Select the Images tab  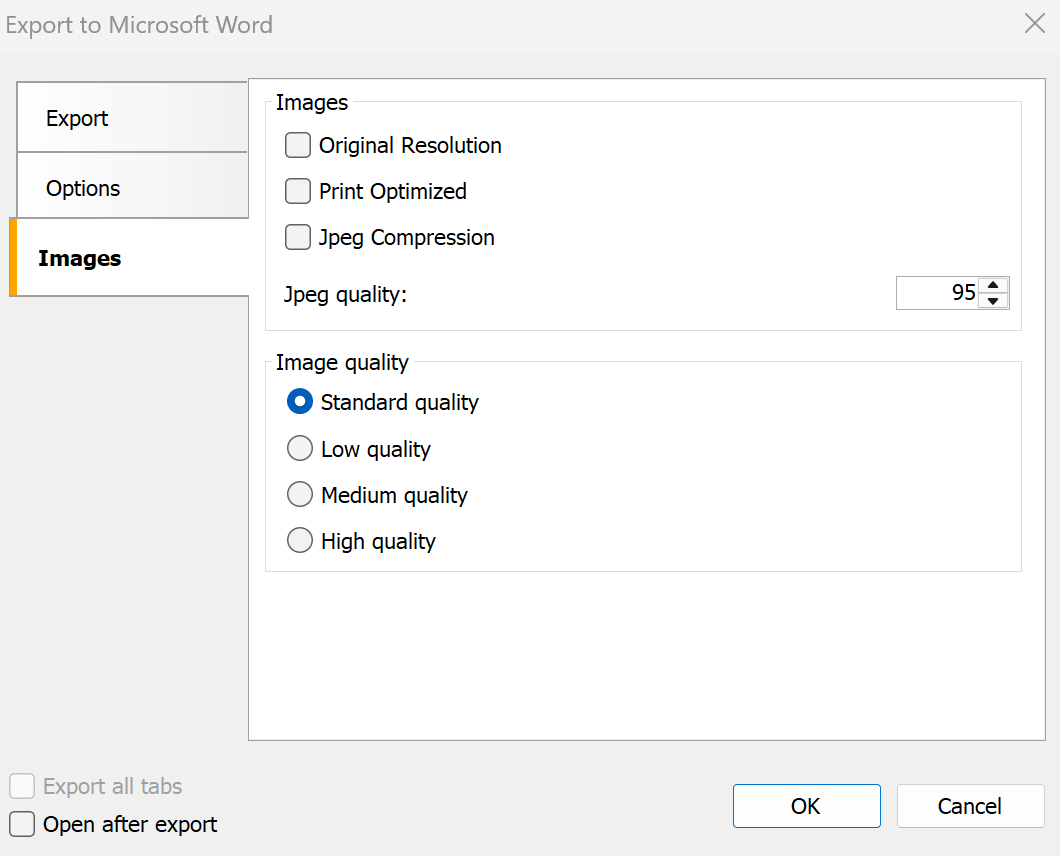pos(128,258)
